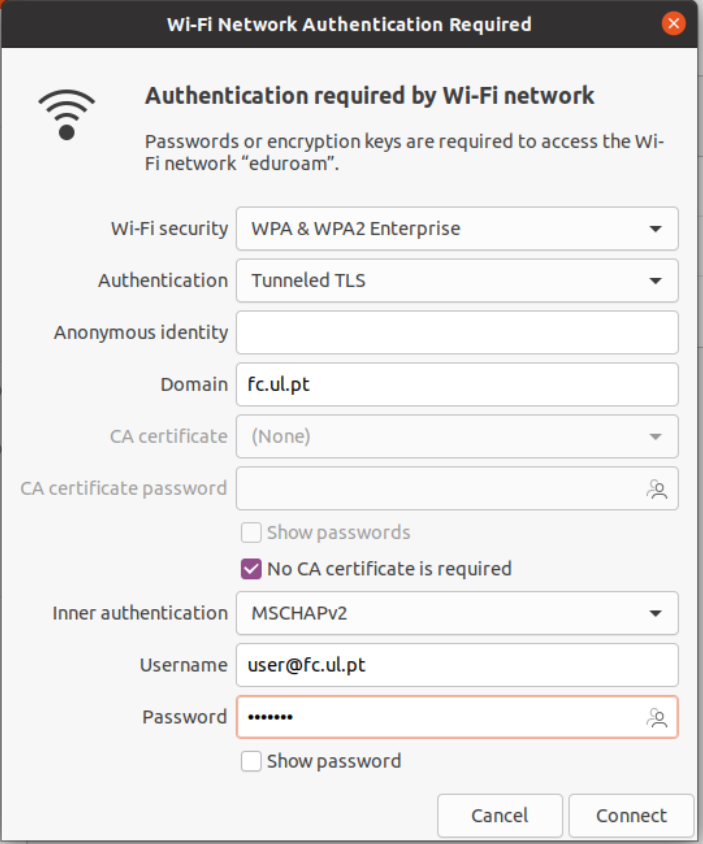
Task: Enable the Show password checkbox
Action: coord(252,762)
